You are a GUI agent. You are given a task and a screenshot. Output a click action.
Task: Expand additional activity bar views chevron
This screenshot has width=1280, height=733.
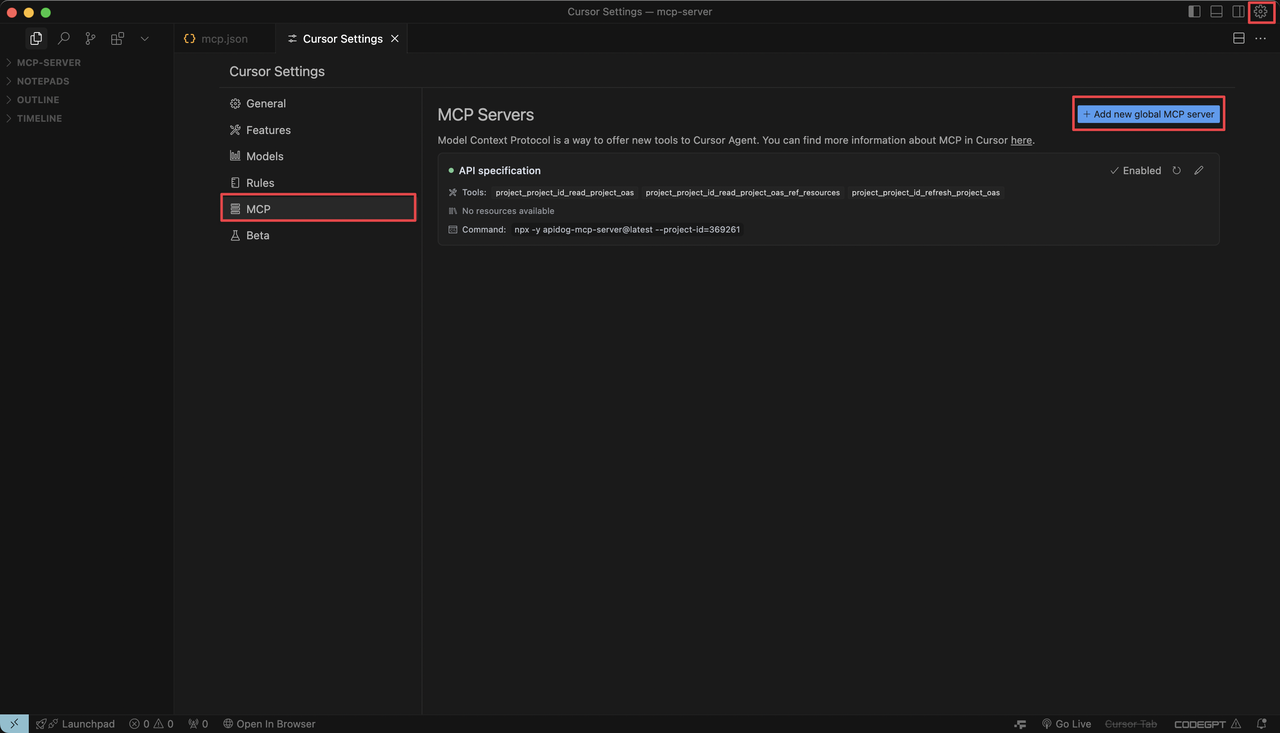coord(145,38)
